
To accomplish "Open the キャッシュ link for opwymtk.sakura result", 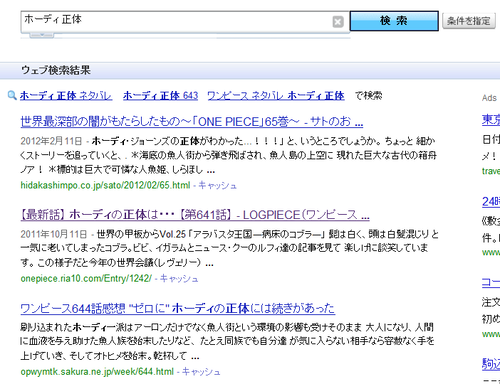I will tap(201, 371).
